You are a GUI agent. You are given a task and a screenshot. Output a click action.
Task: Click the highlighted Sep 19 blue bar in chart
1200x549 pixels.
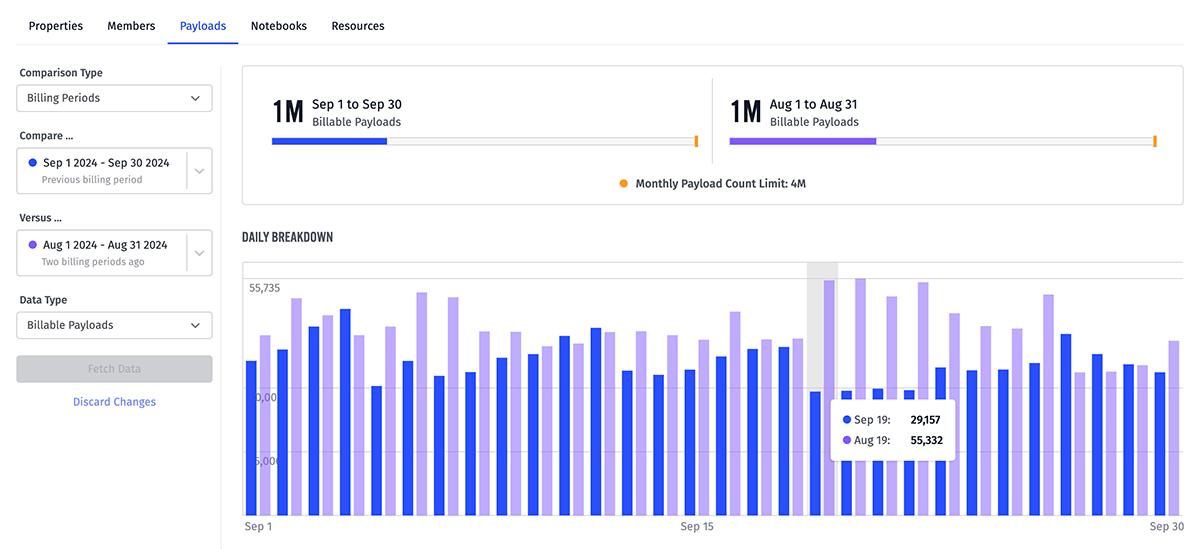click(815, 453)
